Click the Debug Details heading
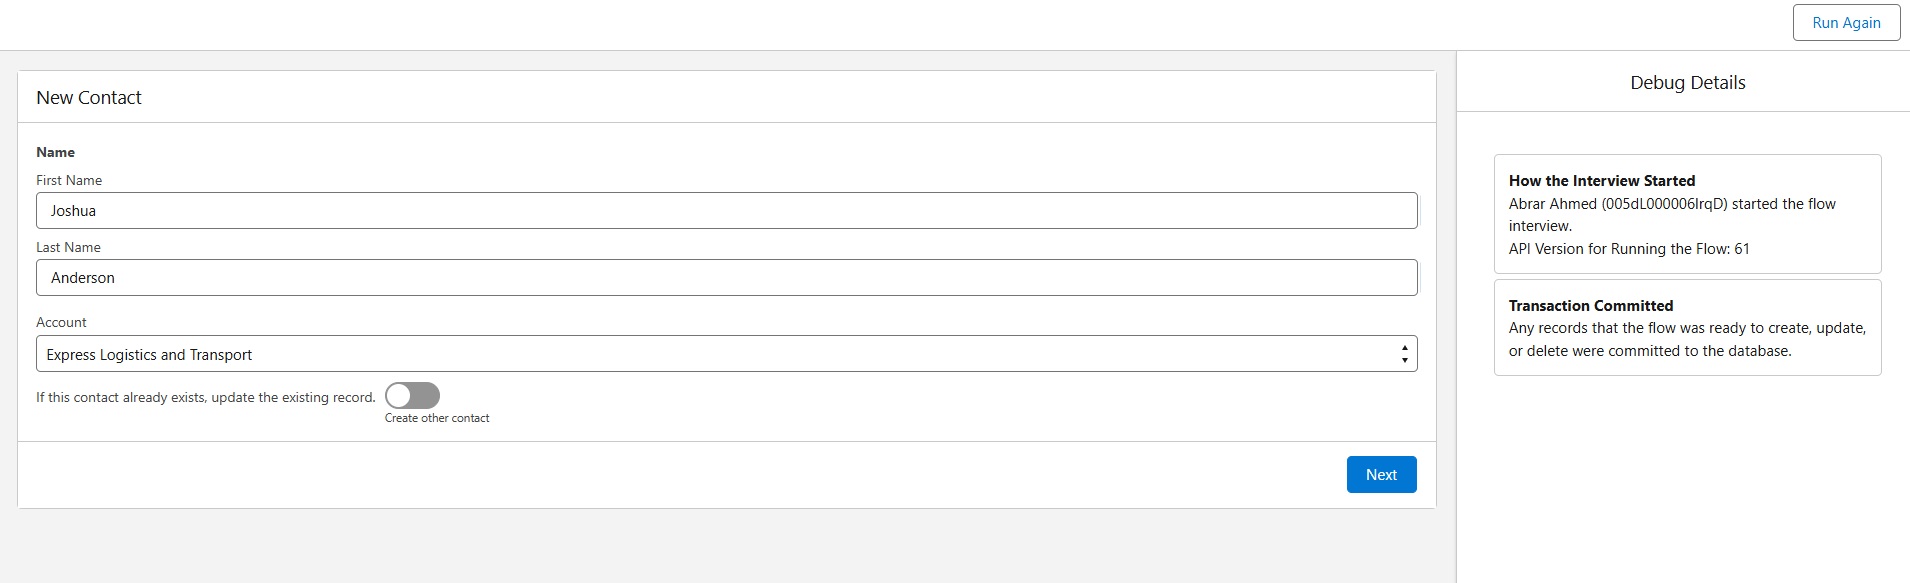Viewport: 1910px width, 583px height. pos(1687,82)
